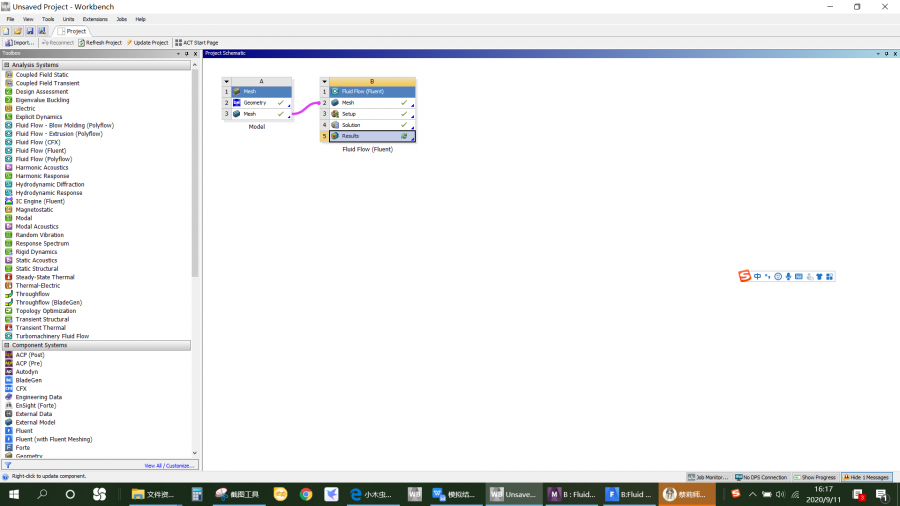Click View All / Customize link
The height and width of the screenshot is (506, 900).
pyautogui.click(x=169, y=466)
